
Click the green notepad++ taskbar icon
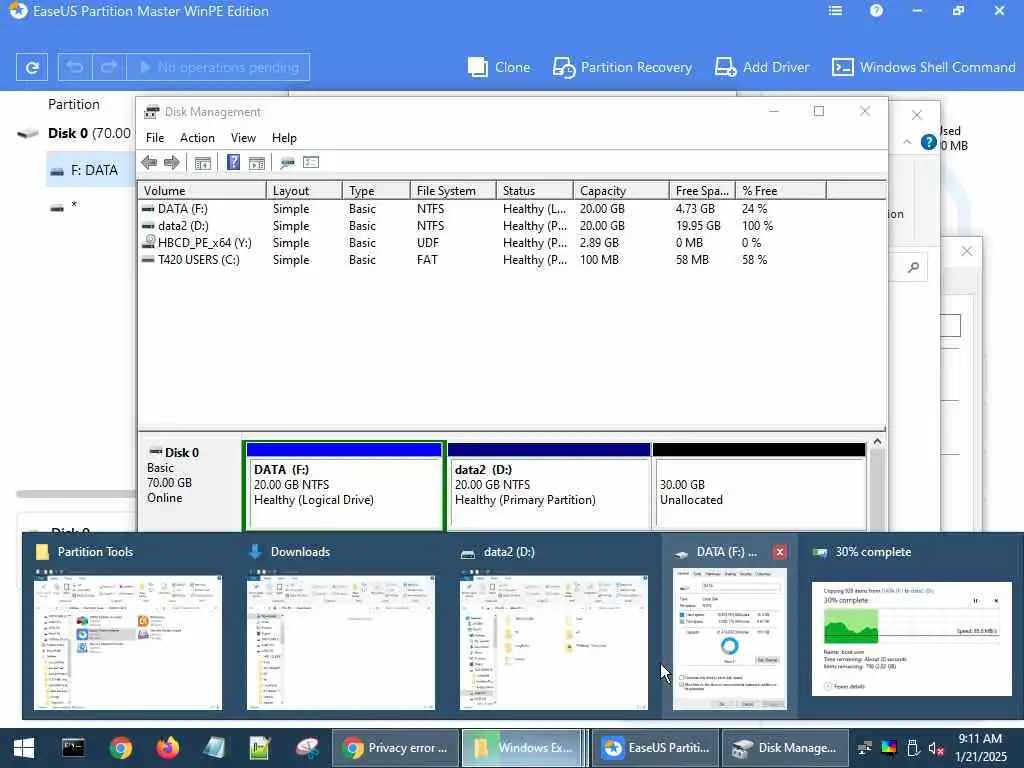(260, 748)
